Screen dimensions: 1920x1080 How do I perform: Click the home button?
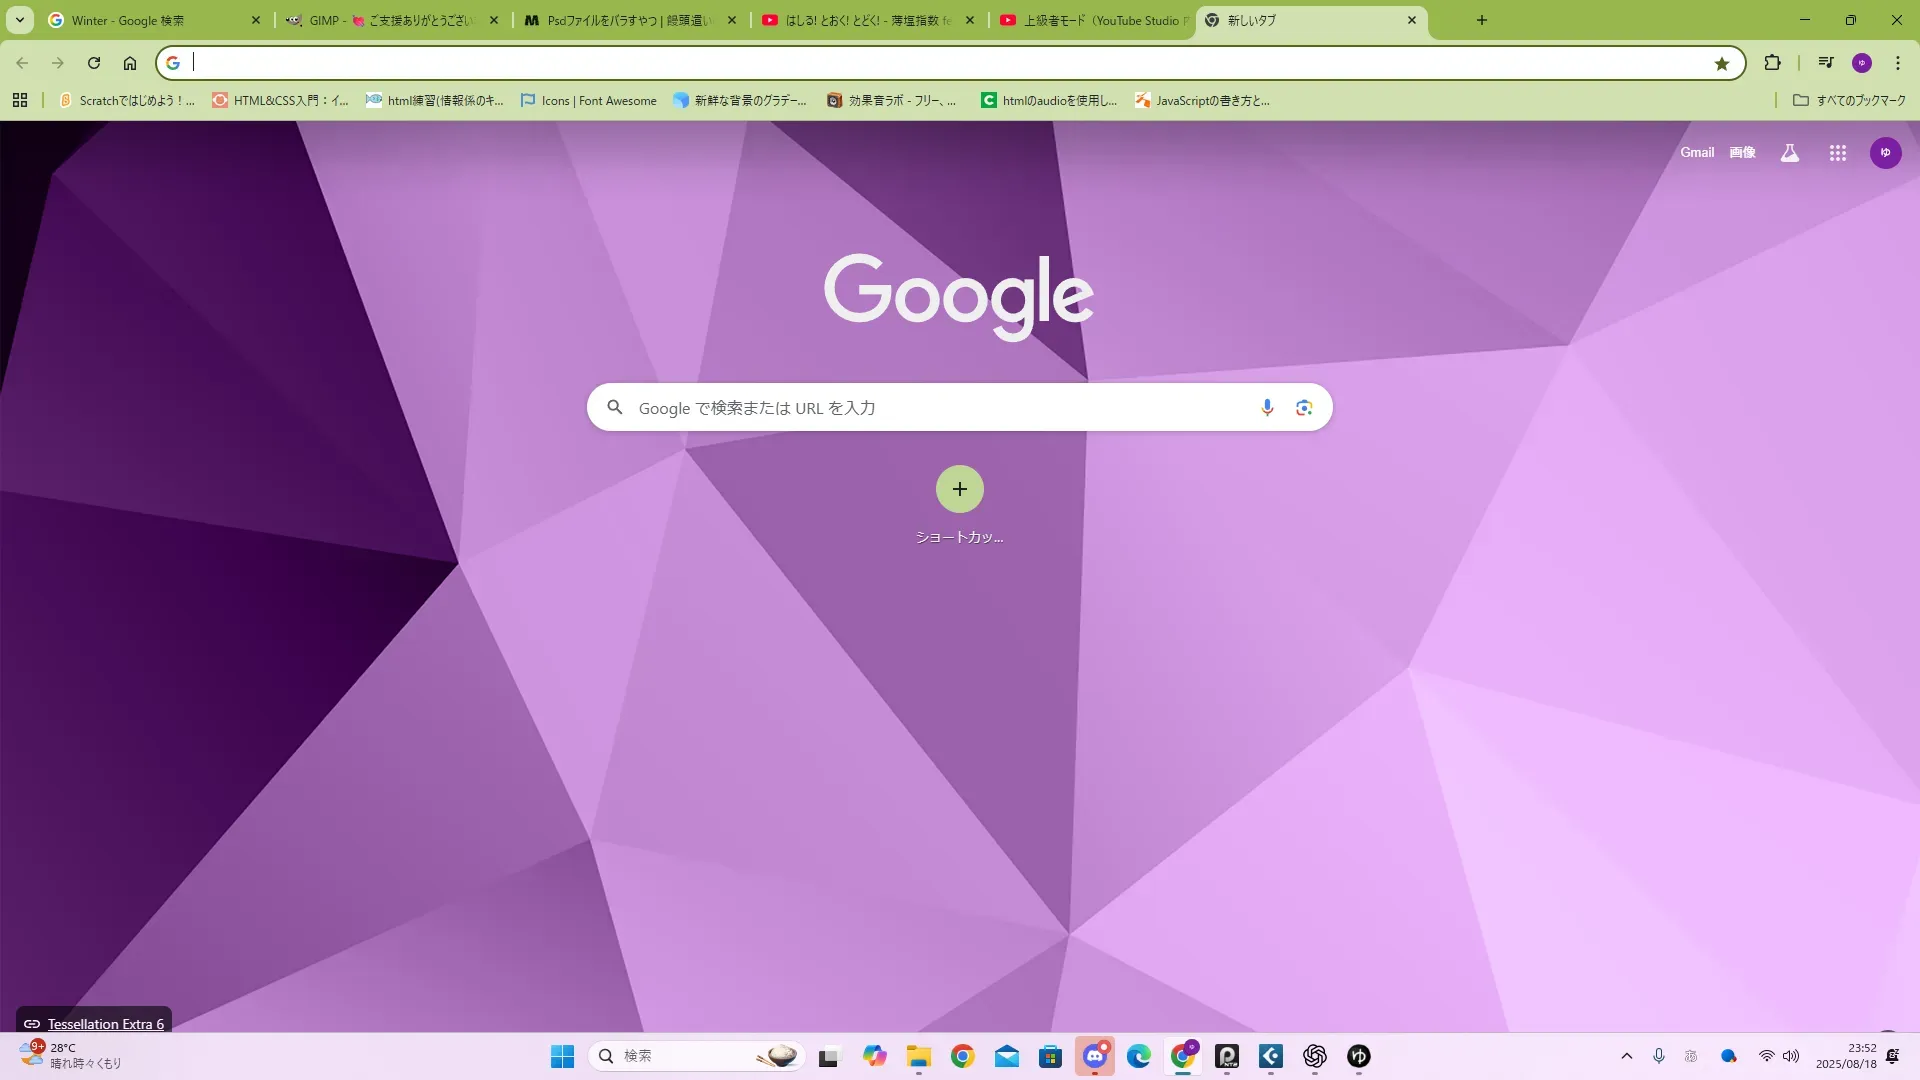pos(130,63)
